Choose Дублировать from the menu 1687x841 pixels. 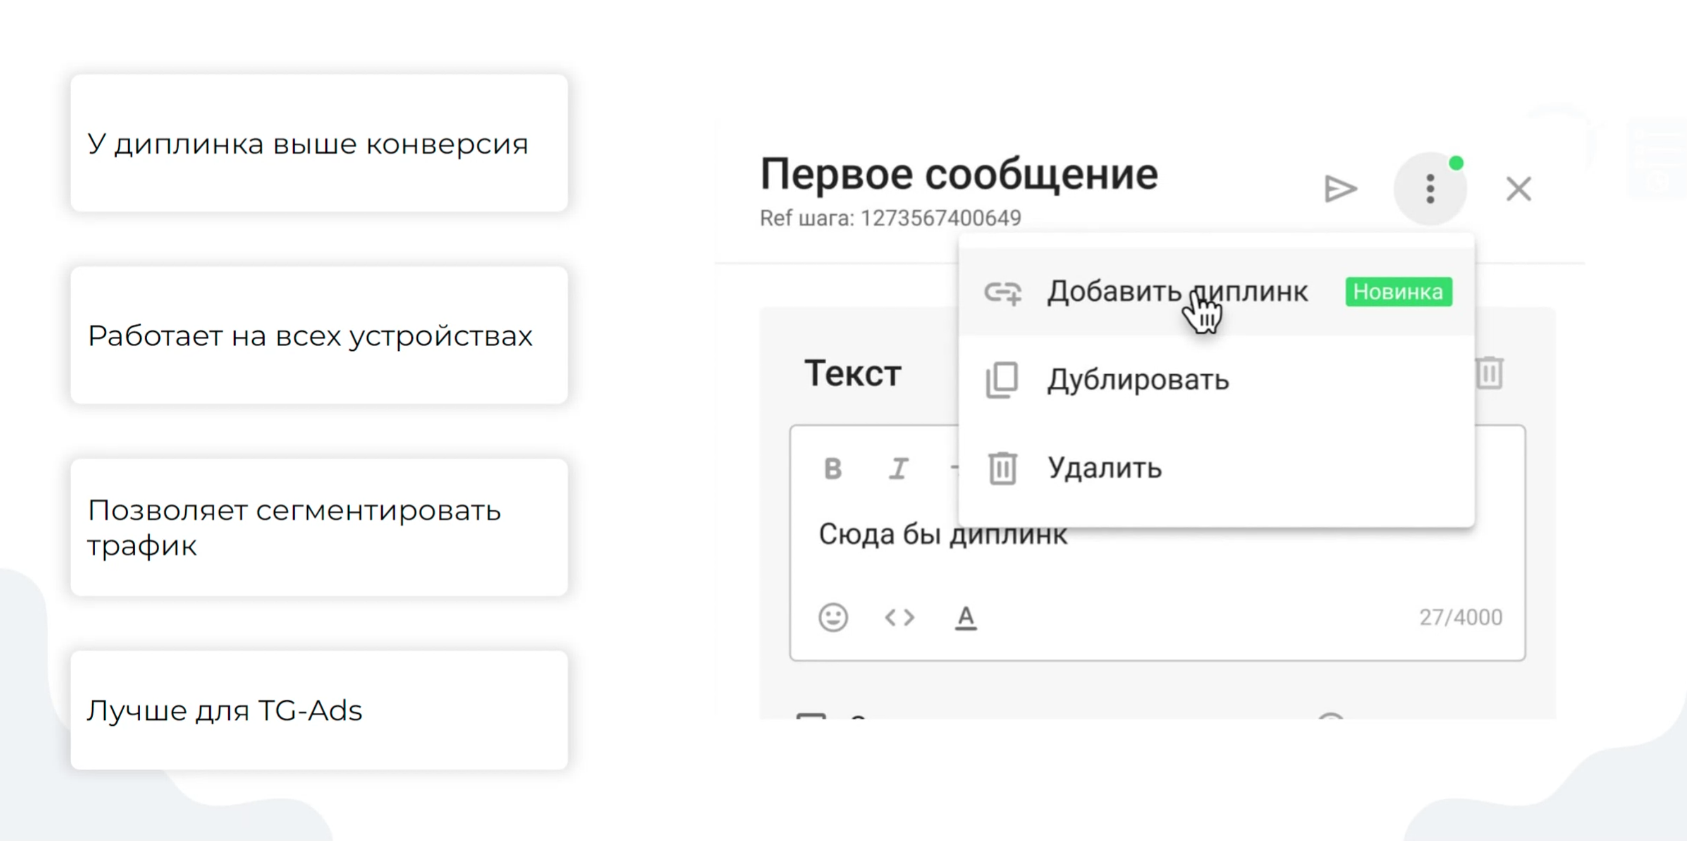point(1137,380)
